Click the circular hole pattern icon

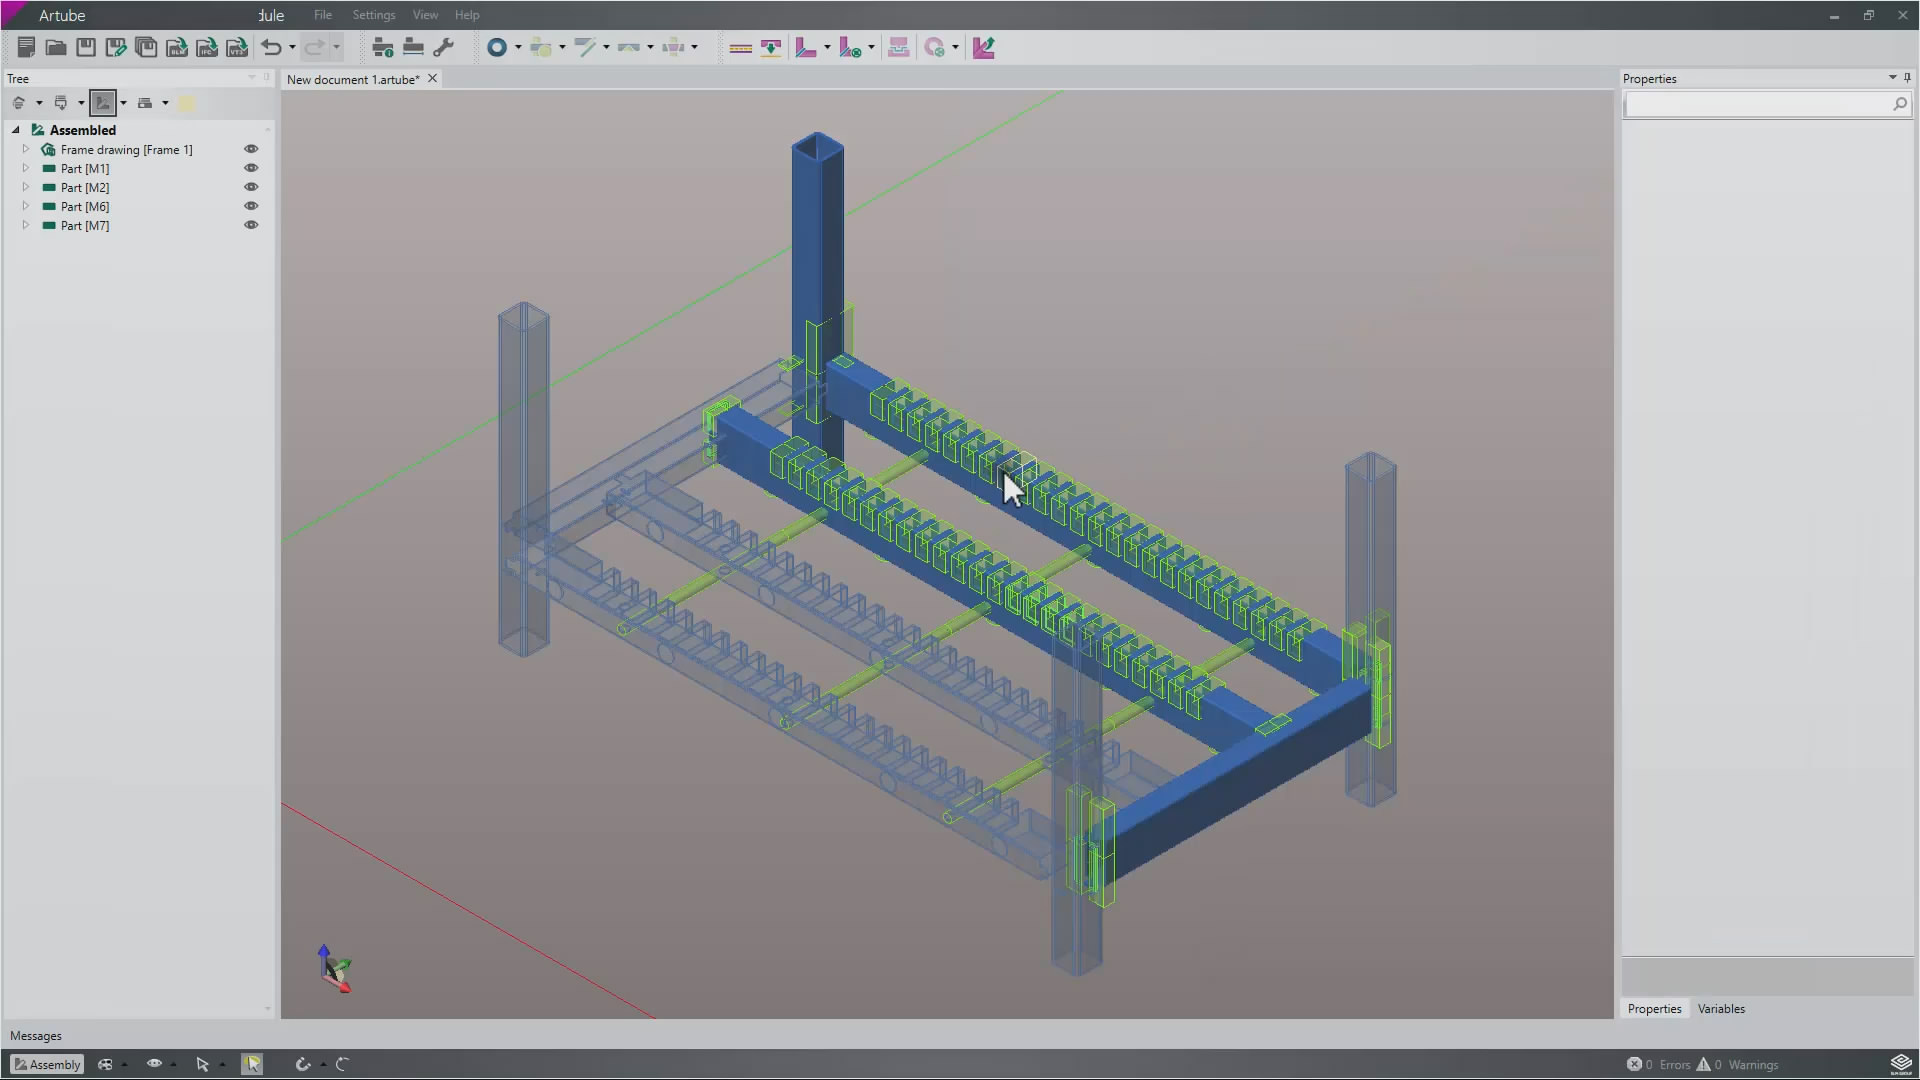coord(935,47)
